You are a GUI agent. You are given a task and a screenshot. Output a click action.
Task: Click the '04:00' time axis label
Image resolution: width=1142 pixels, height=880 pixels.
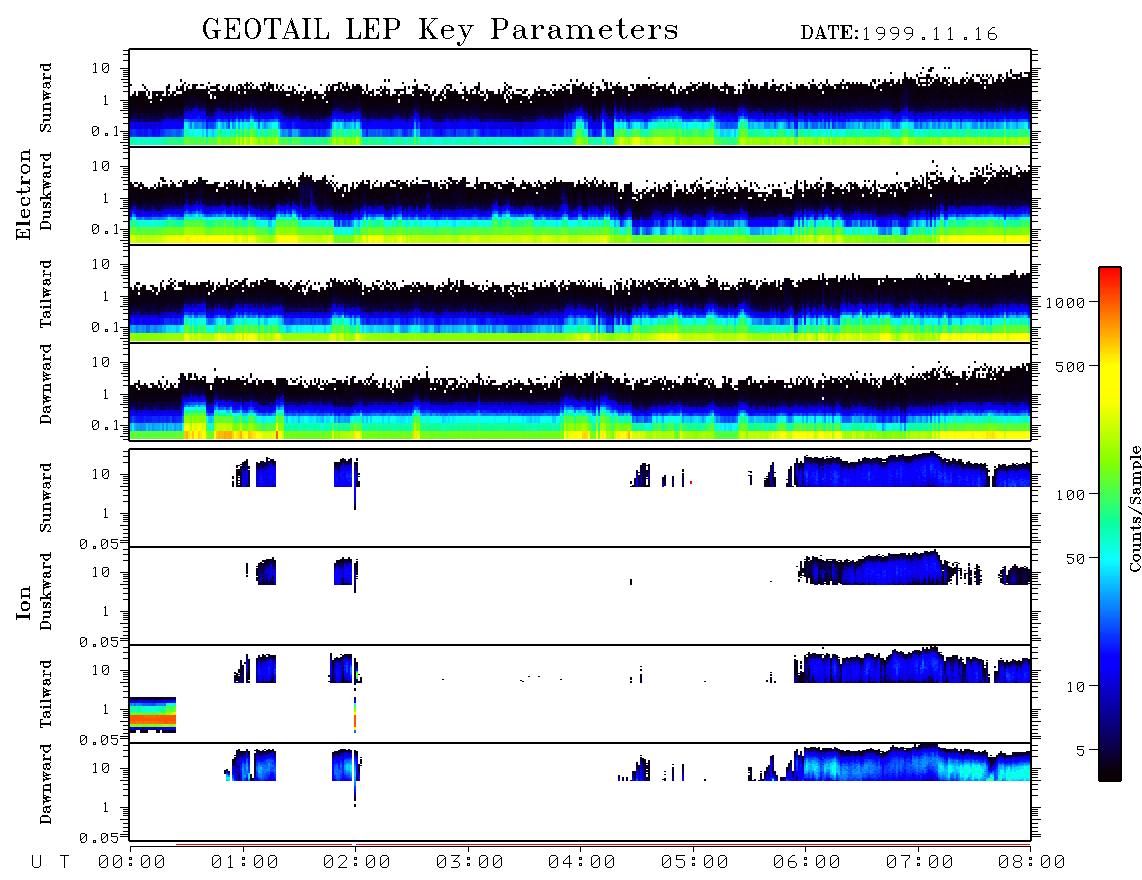coord(582,863)
